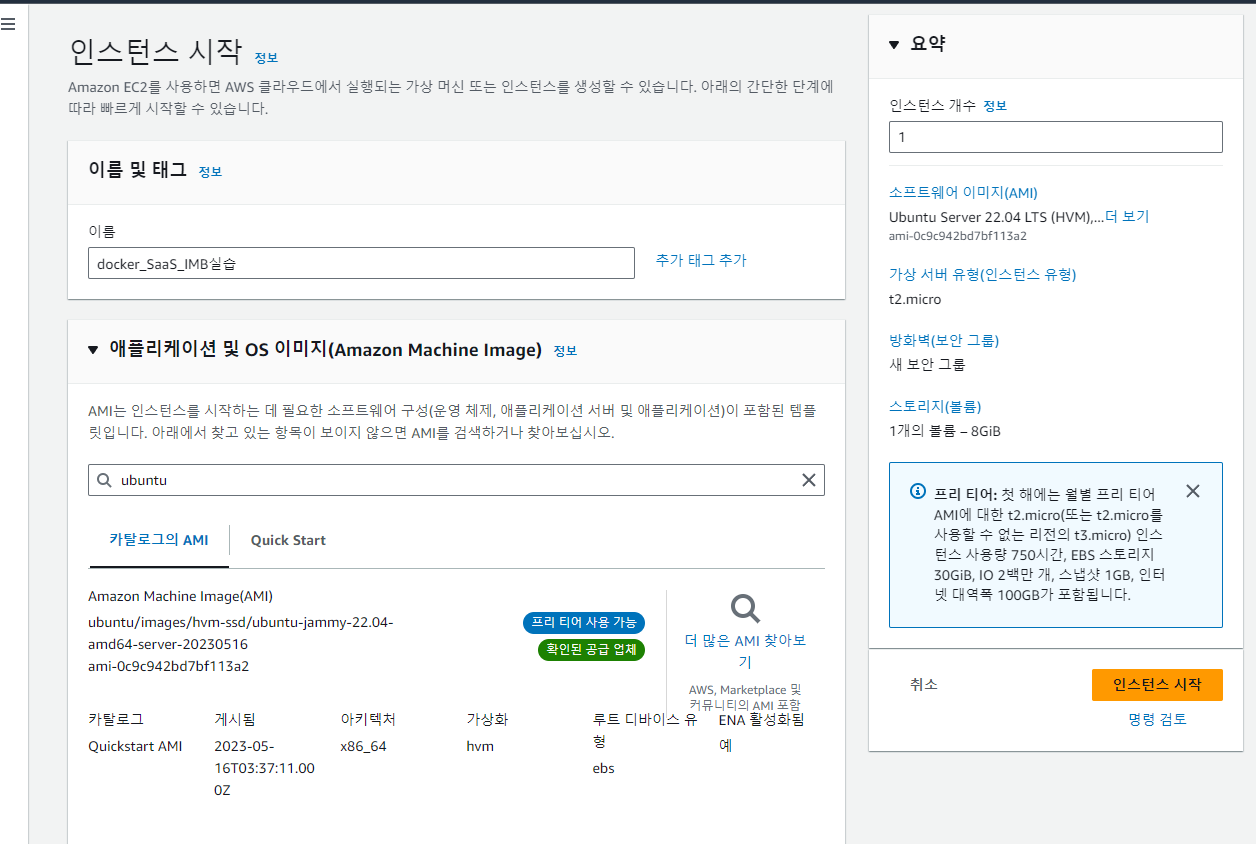Click 정보 link next to 이름 및 태그
Viewport: 1256px width, 844px height.
(x=210, y=171)
